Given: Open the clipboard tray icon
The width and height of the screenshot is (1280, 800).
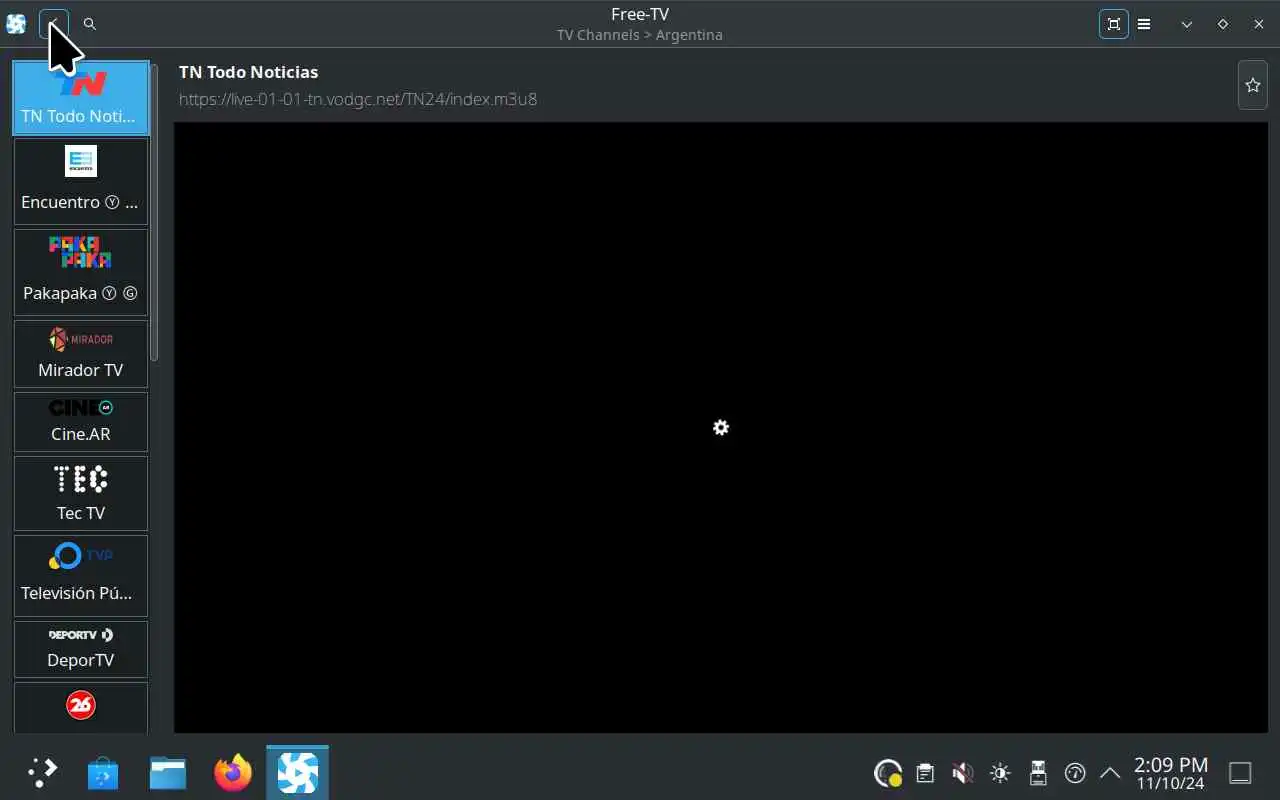Looking at the screenshot, I should pos(925,773).
